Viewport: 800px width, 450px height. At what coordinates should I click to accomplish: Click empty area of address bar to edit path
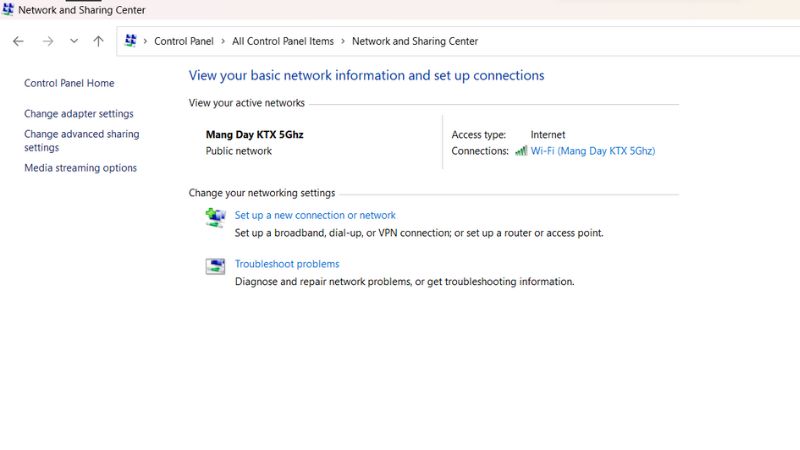pos(640,41)
